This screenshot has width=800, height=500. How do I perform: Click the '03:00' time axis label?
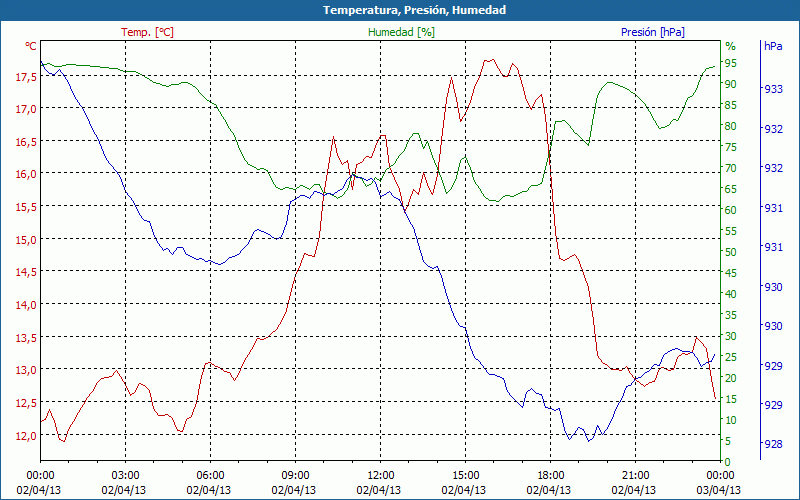pyautogui.click(x=124, y=476)
